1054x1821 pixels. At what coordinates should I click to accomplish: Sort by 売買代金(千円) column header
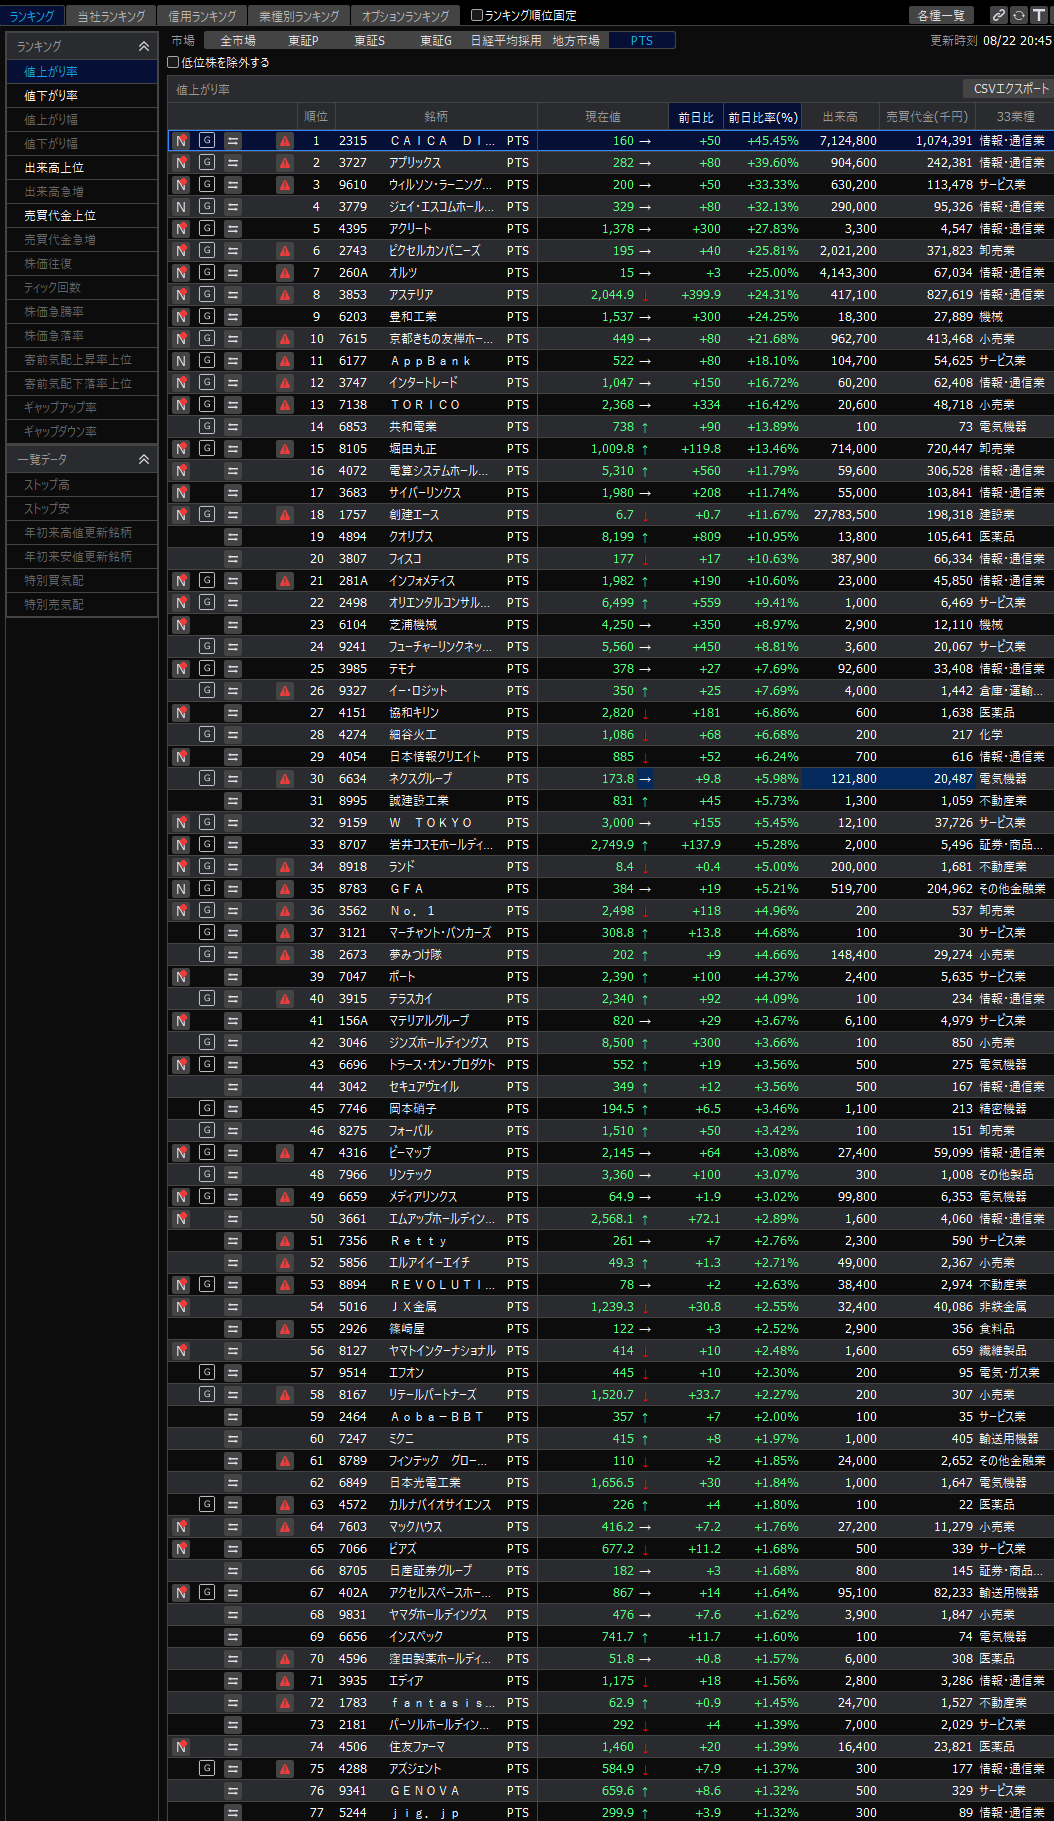click(927, 117)
